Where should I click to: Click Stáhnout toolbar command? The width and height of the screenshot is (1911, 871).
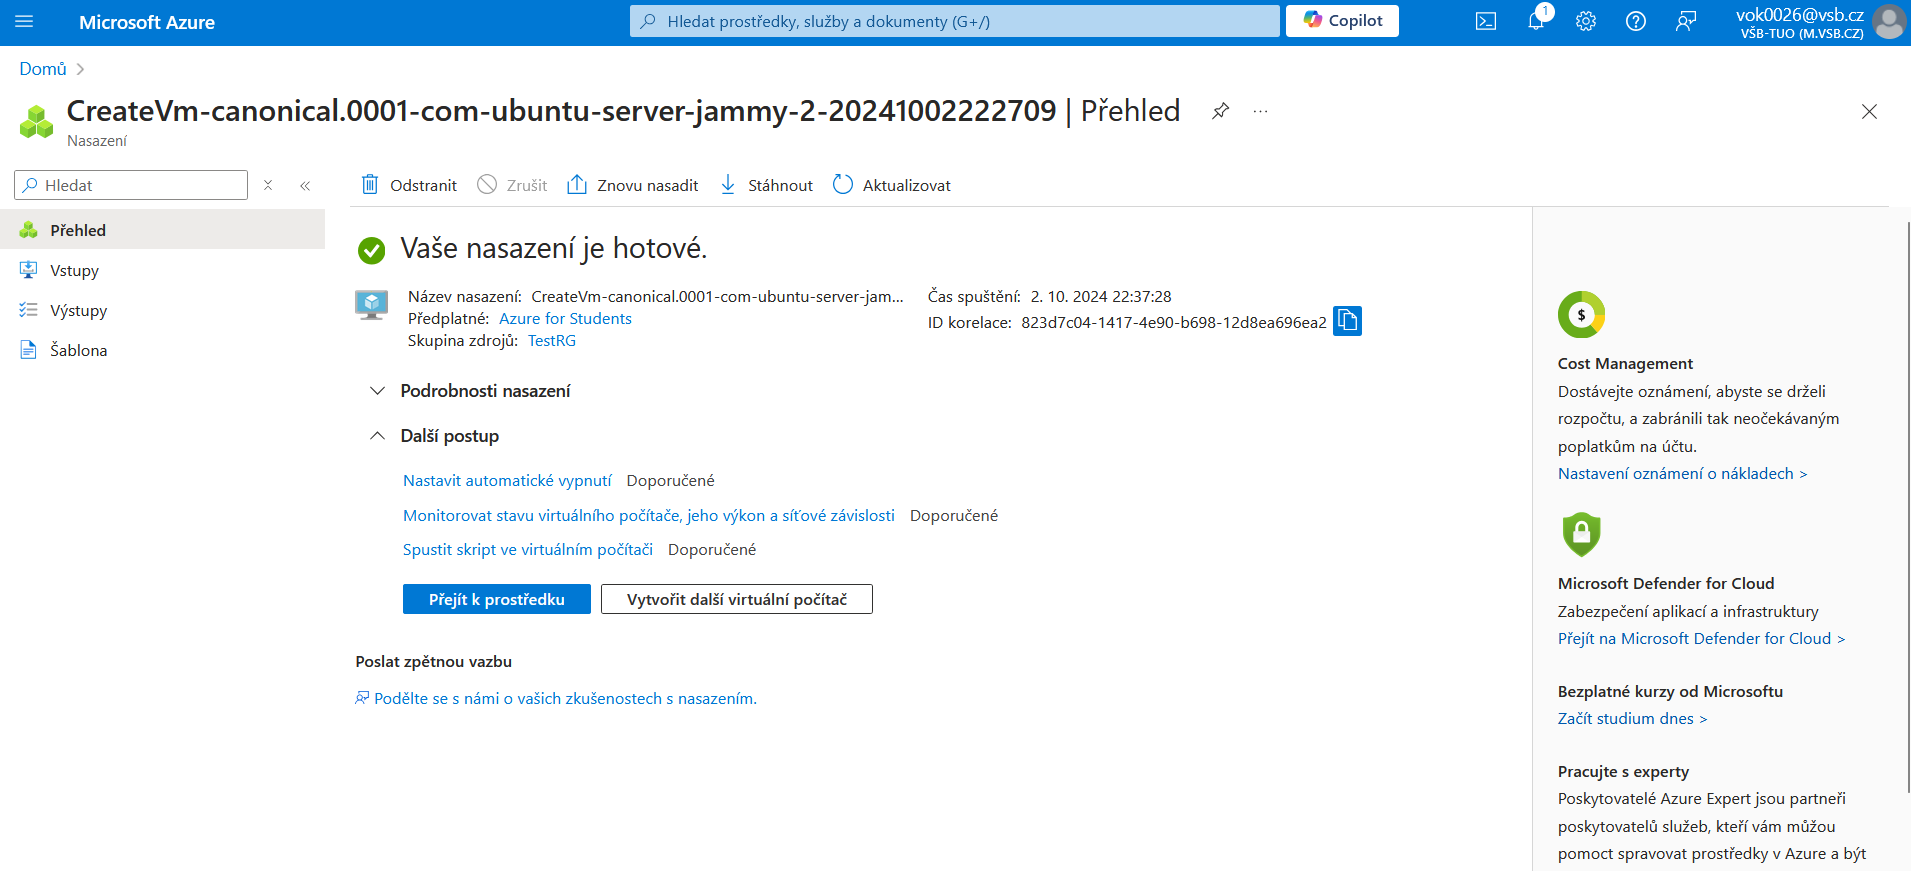click(766, 185)
